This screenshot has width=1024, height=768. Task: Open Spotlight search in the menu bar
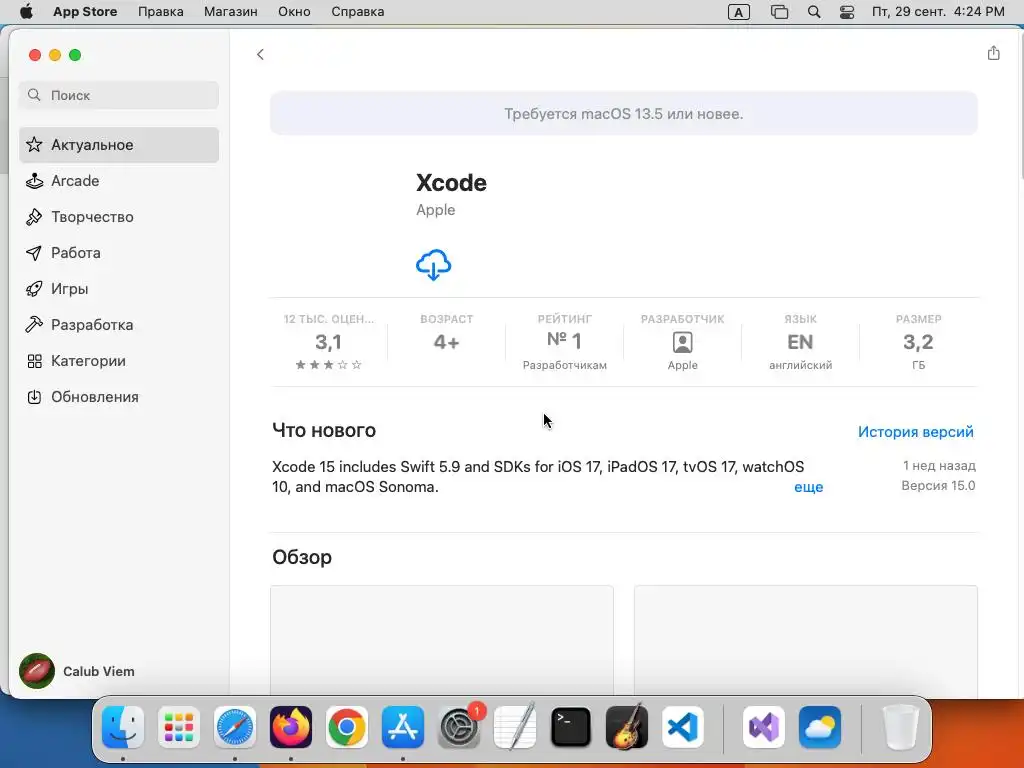814,12
